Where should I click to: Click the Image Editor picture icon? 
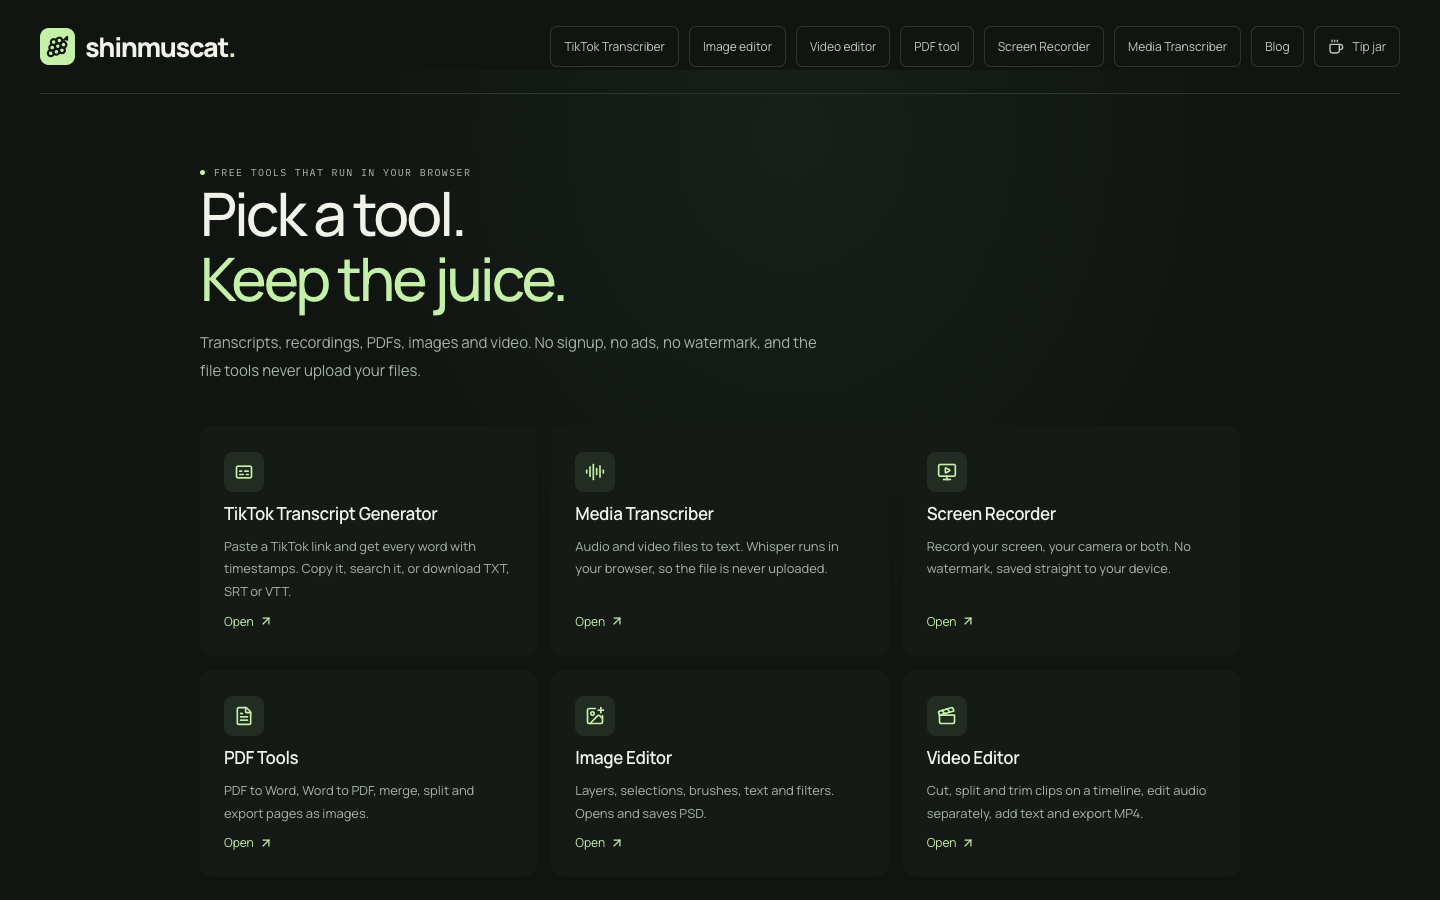(x=595, y=716)
